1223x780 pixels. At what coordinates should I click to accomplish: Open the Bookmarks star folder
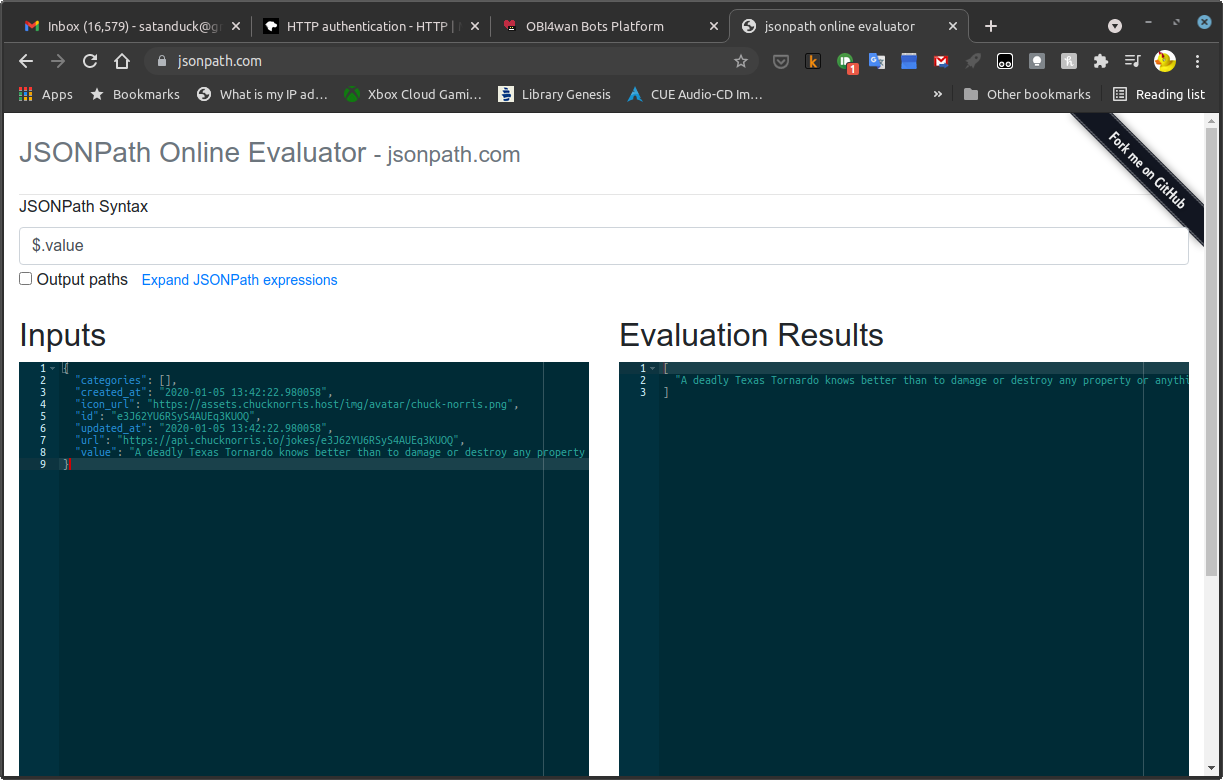pos(135,94)
